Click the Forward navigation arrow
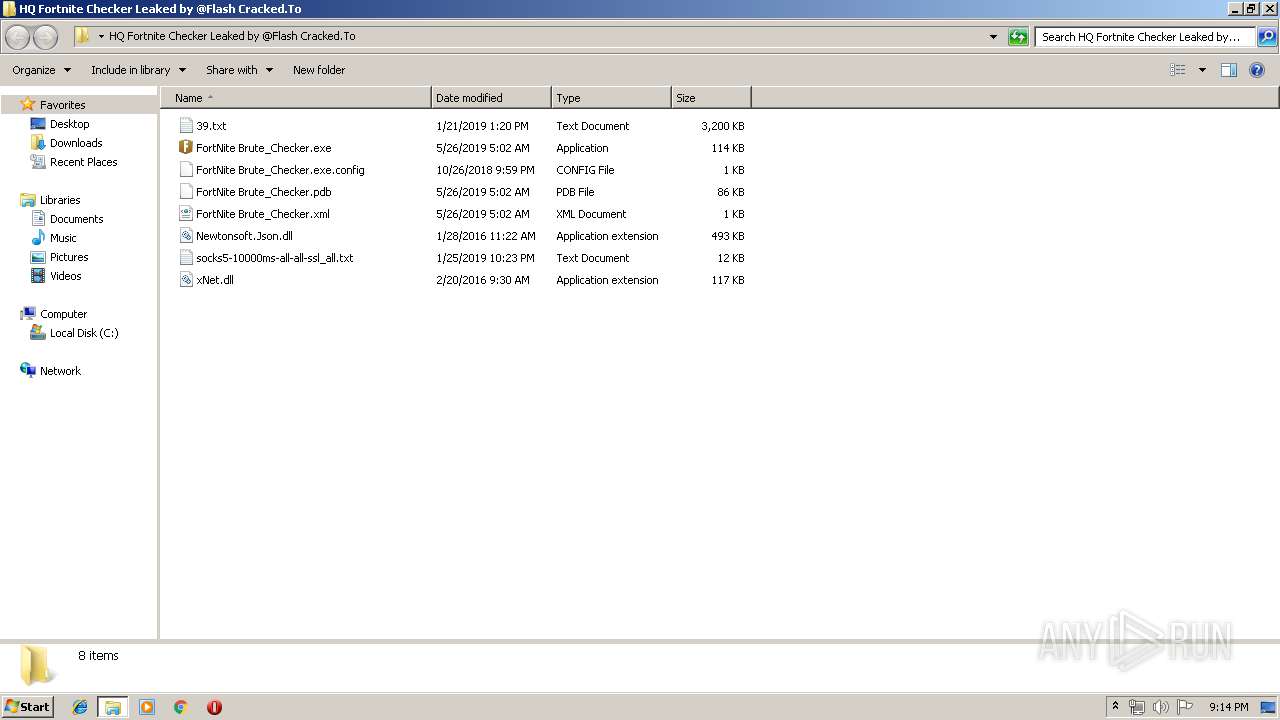The height and width of the screenshot is (720, 1280). [46, 37]
